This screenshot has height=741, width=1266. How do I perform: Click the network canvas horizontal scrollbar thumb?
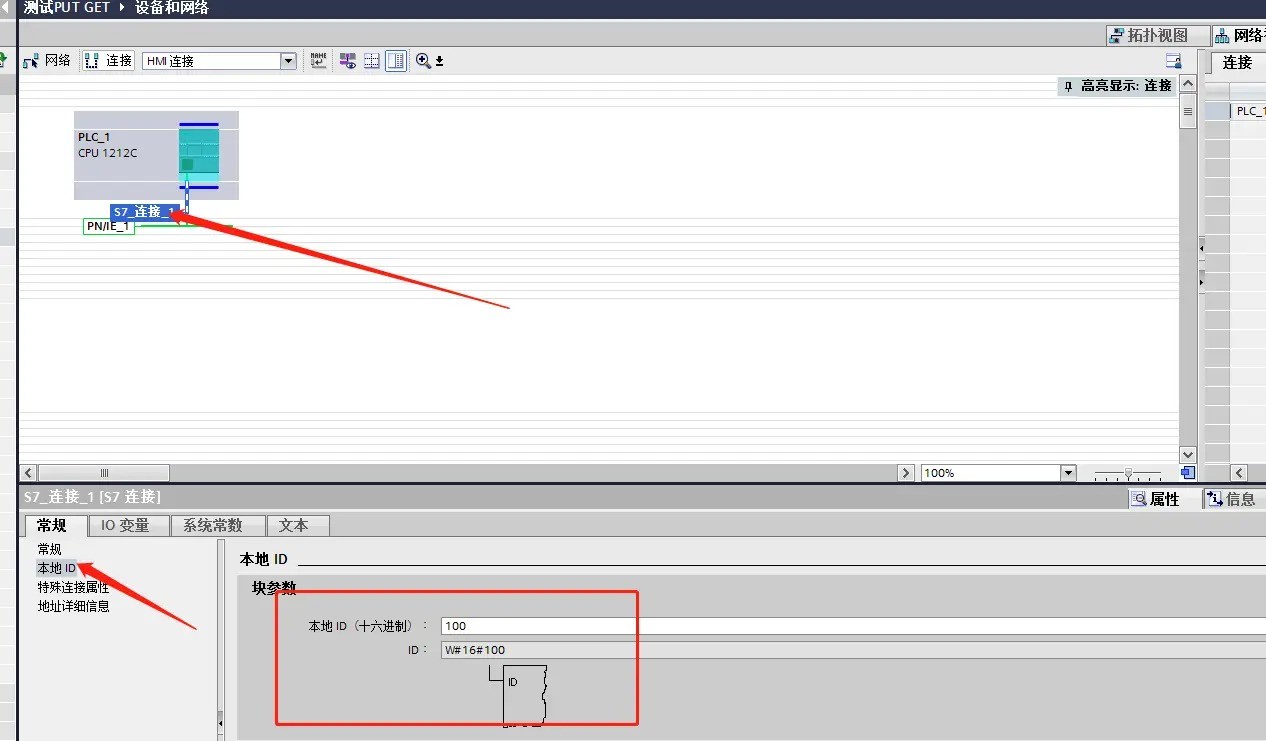pyautogui.click(x=104, y=473)
